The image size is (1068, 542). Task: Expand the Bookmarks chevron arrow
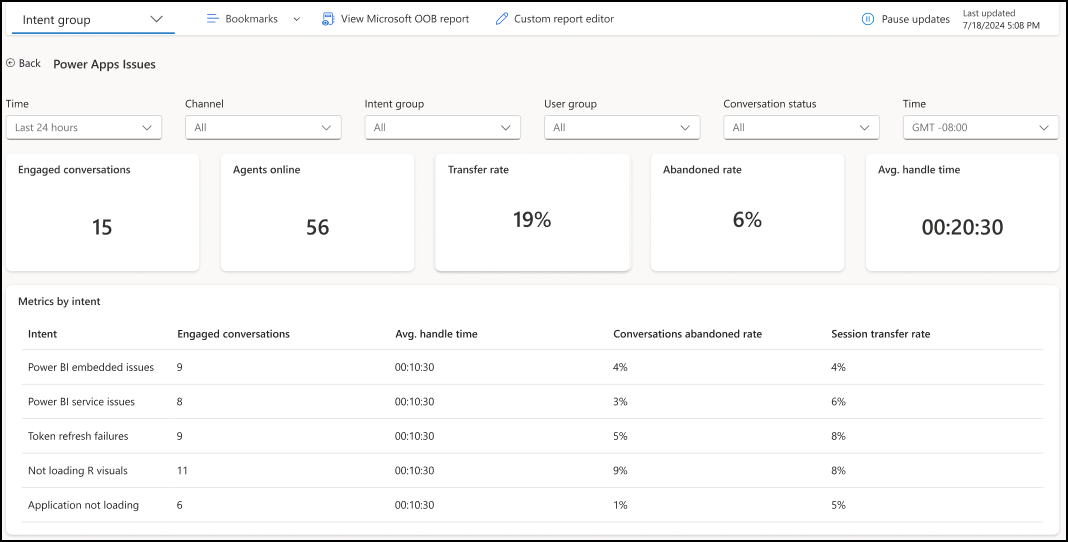point(296,19)
